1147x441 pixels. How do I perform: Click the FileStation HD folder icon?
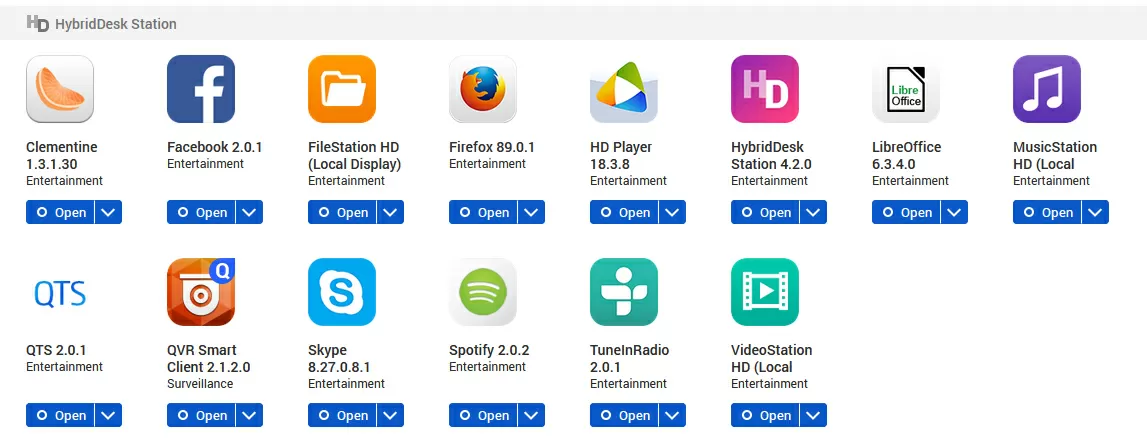click(x=342, y=89)
